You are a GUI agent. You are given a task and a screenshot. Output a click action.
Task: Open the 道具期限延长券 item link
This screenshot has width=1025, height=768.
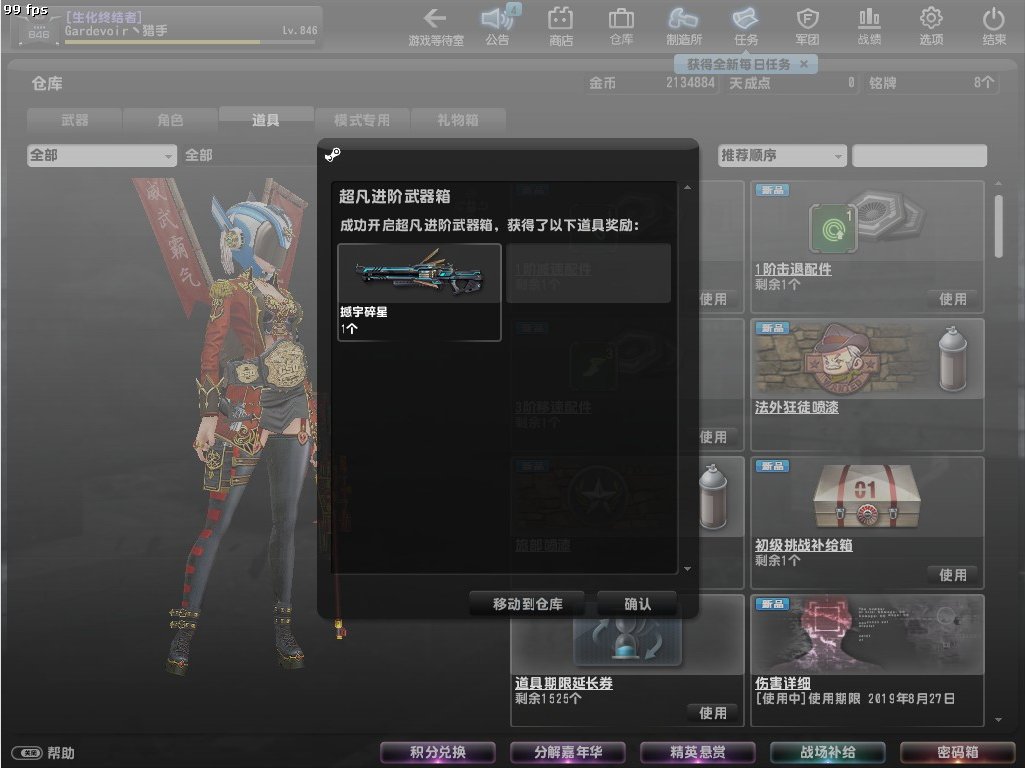coord(563,683)
